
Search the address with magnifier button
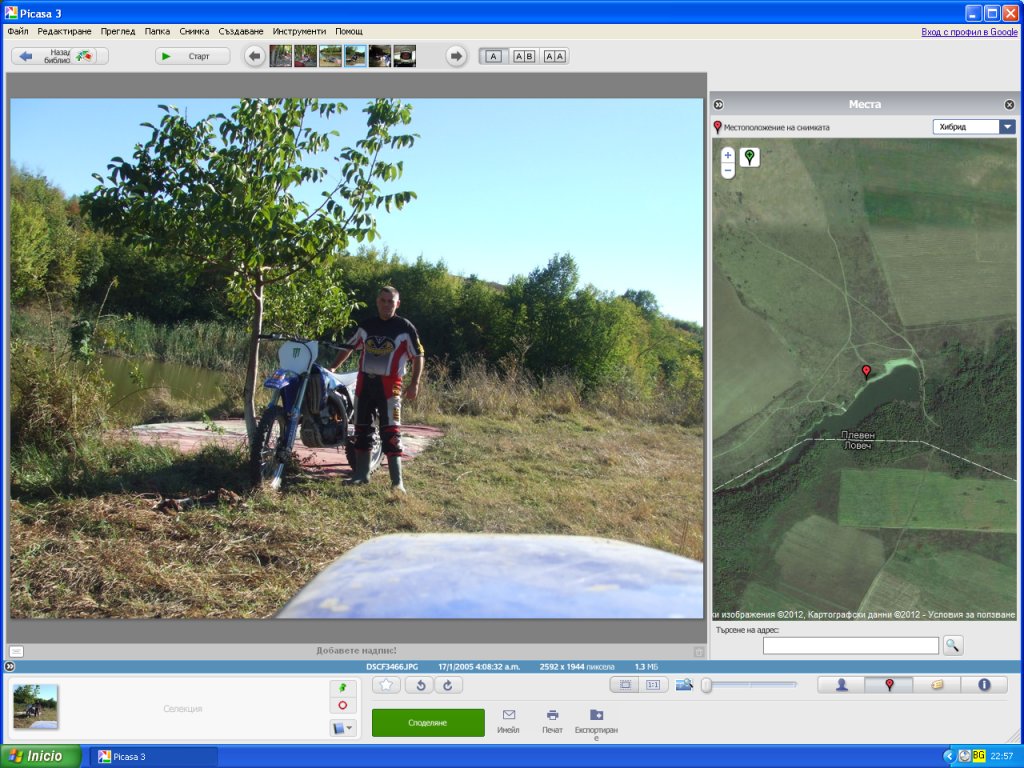953,645
